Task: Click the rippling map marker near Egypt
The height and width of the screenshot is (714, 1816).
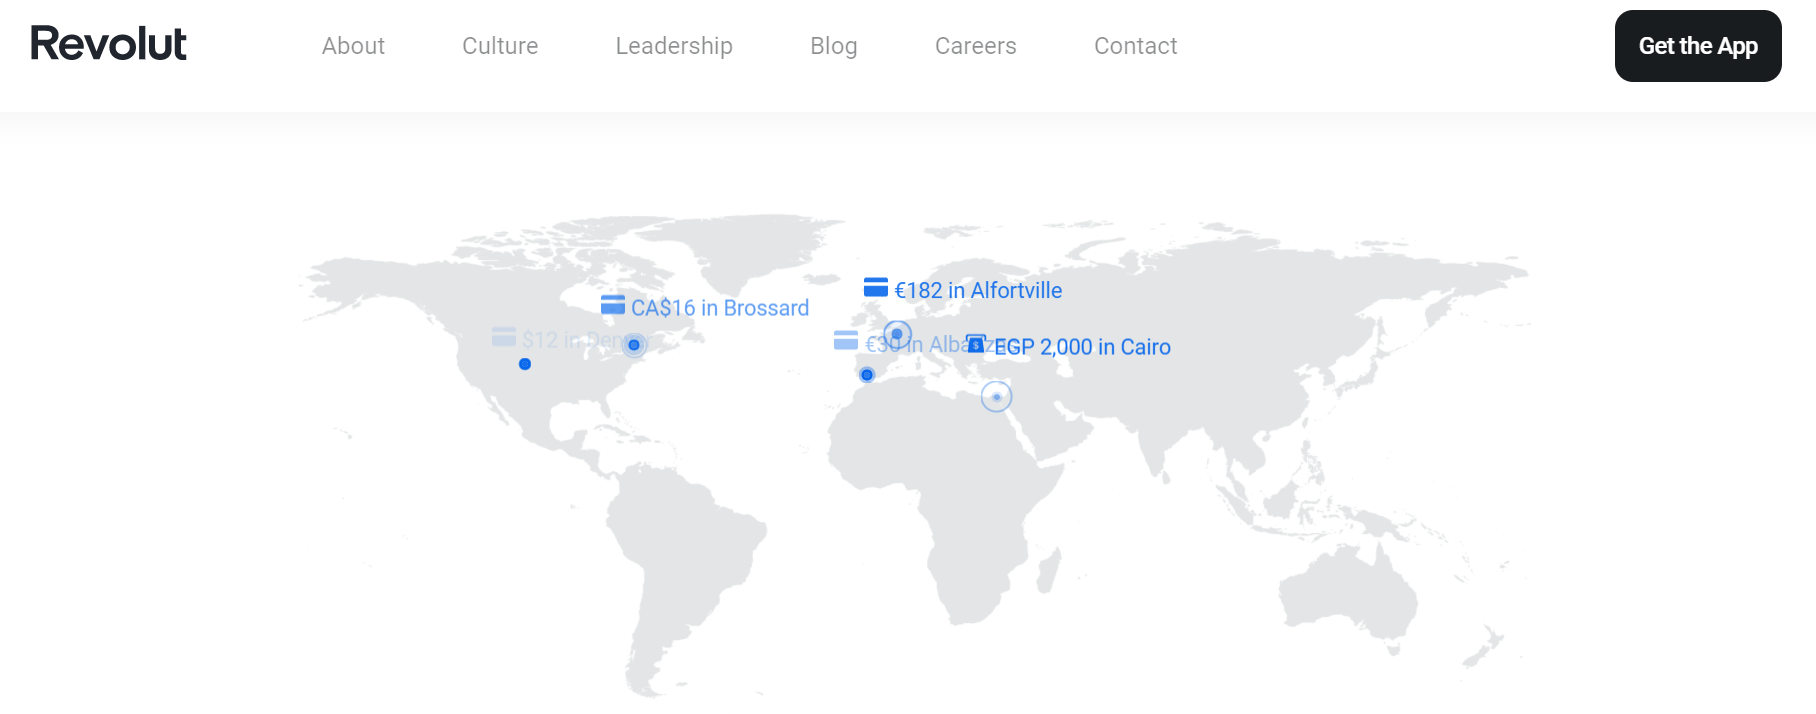Action: coord(996,396)
